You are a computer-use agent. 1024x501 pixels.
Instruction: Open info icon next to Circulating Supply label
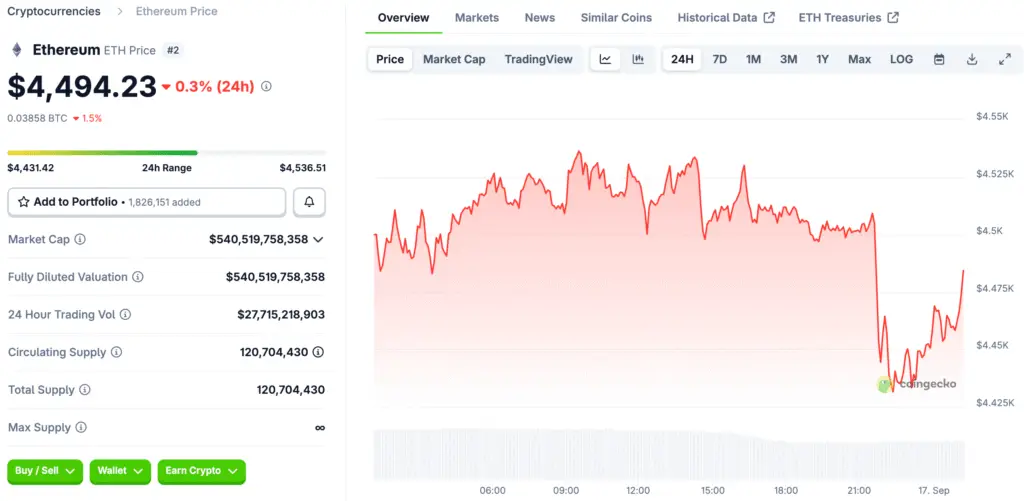point(116,352)
